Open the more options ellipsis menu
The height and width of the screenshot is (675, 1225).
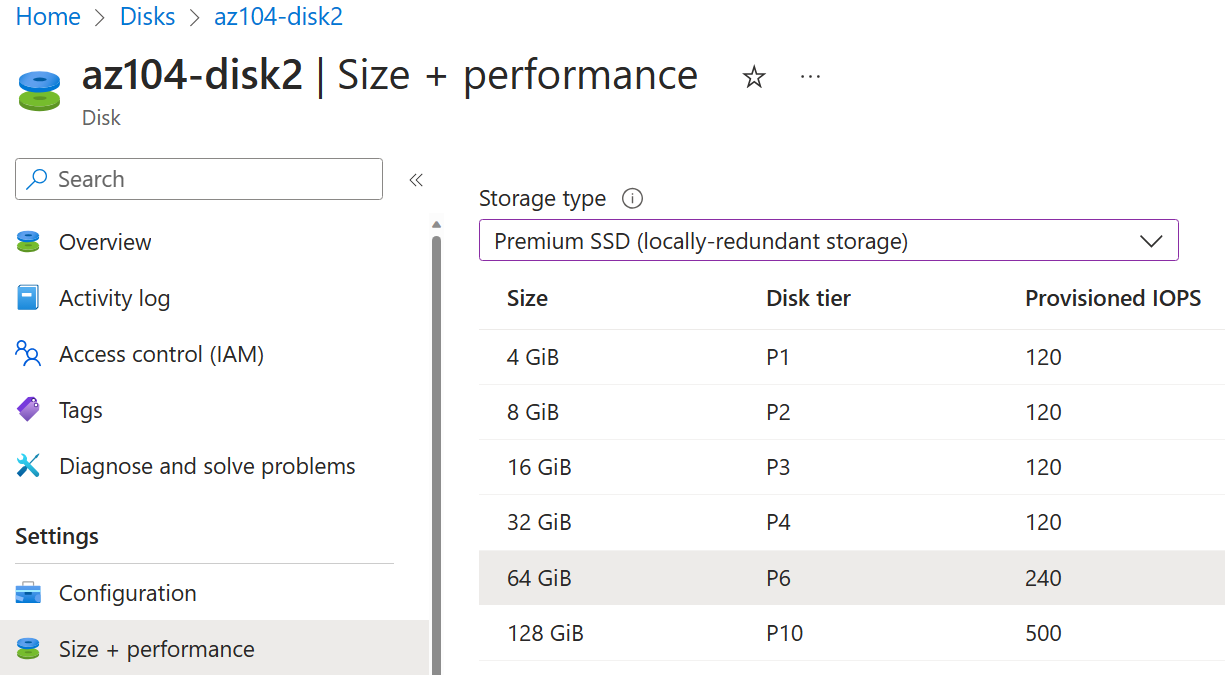point(811,77)
